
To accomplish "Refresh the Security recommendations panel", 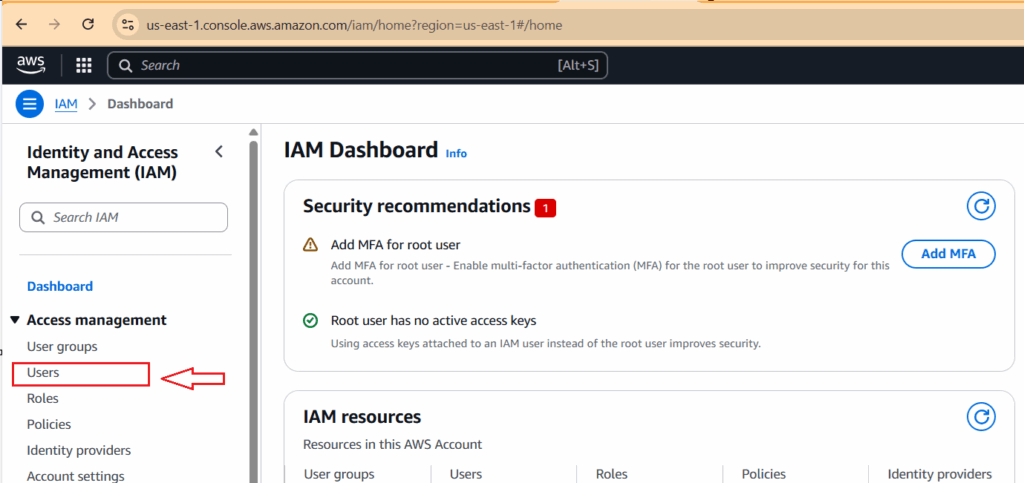I will (981, 207).
